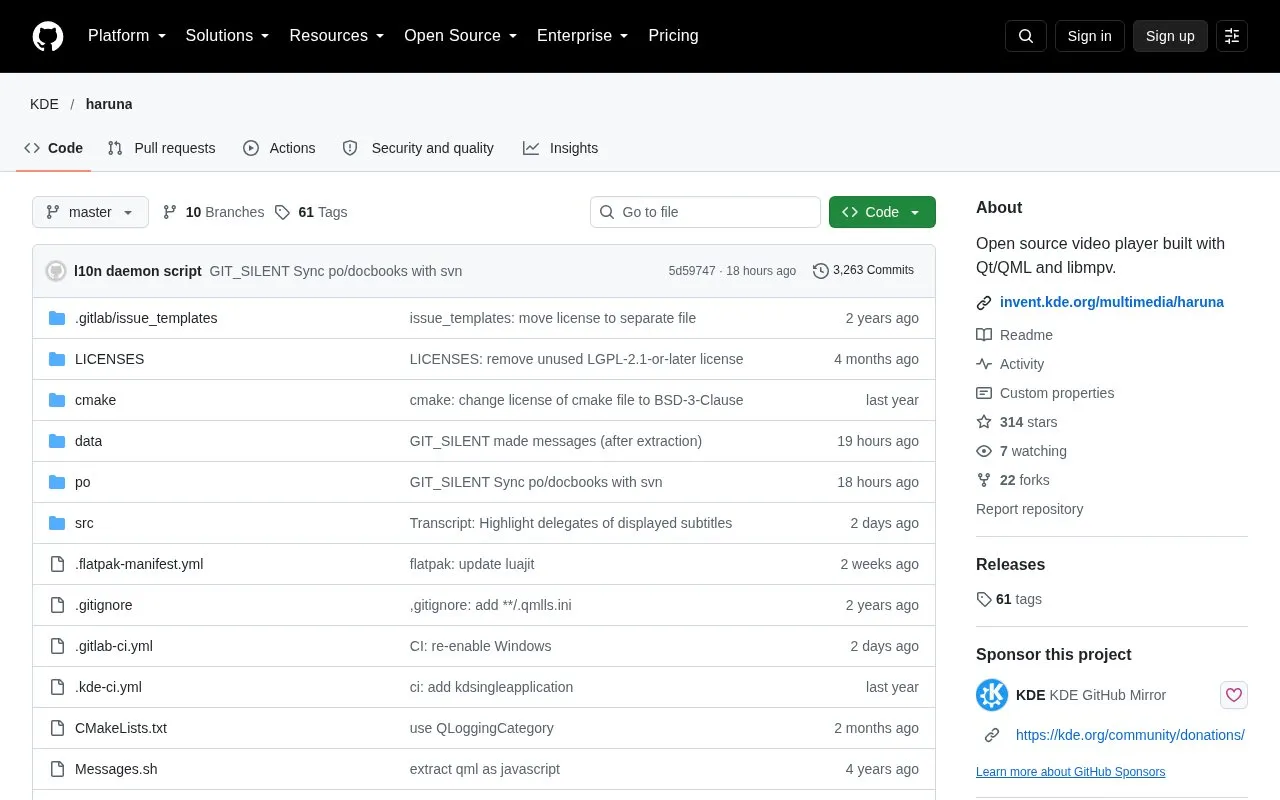1280x800 pixels.
Task: Open the po folder
Action: tap(83, 482)
